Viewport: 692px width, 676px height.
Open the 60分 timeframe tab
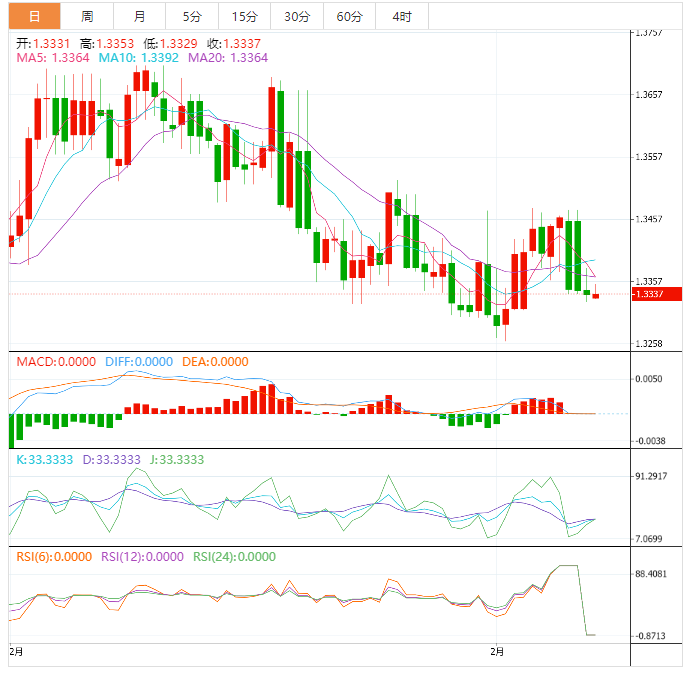coord(349,16)
